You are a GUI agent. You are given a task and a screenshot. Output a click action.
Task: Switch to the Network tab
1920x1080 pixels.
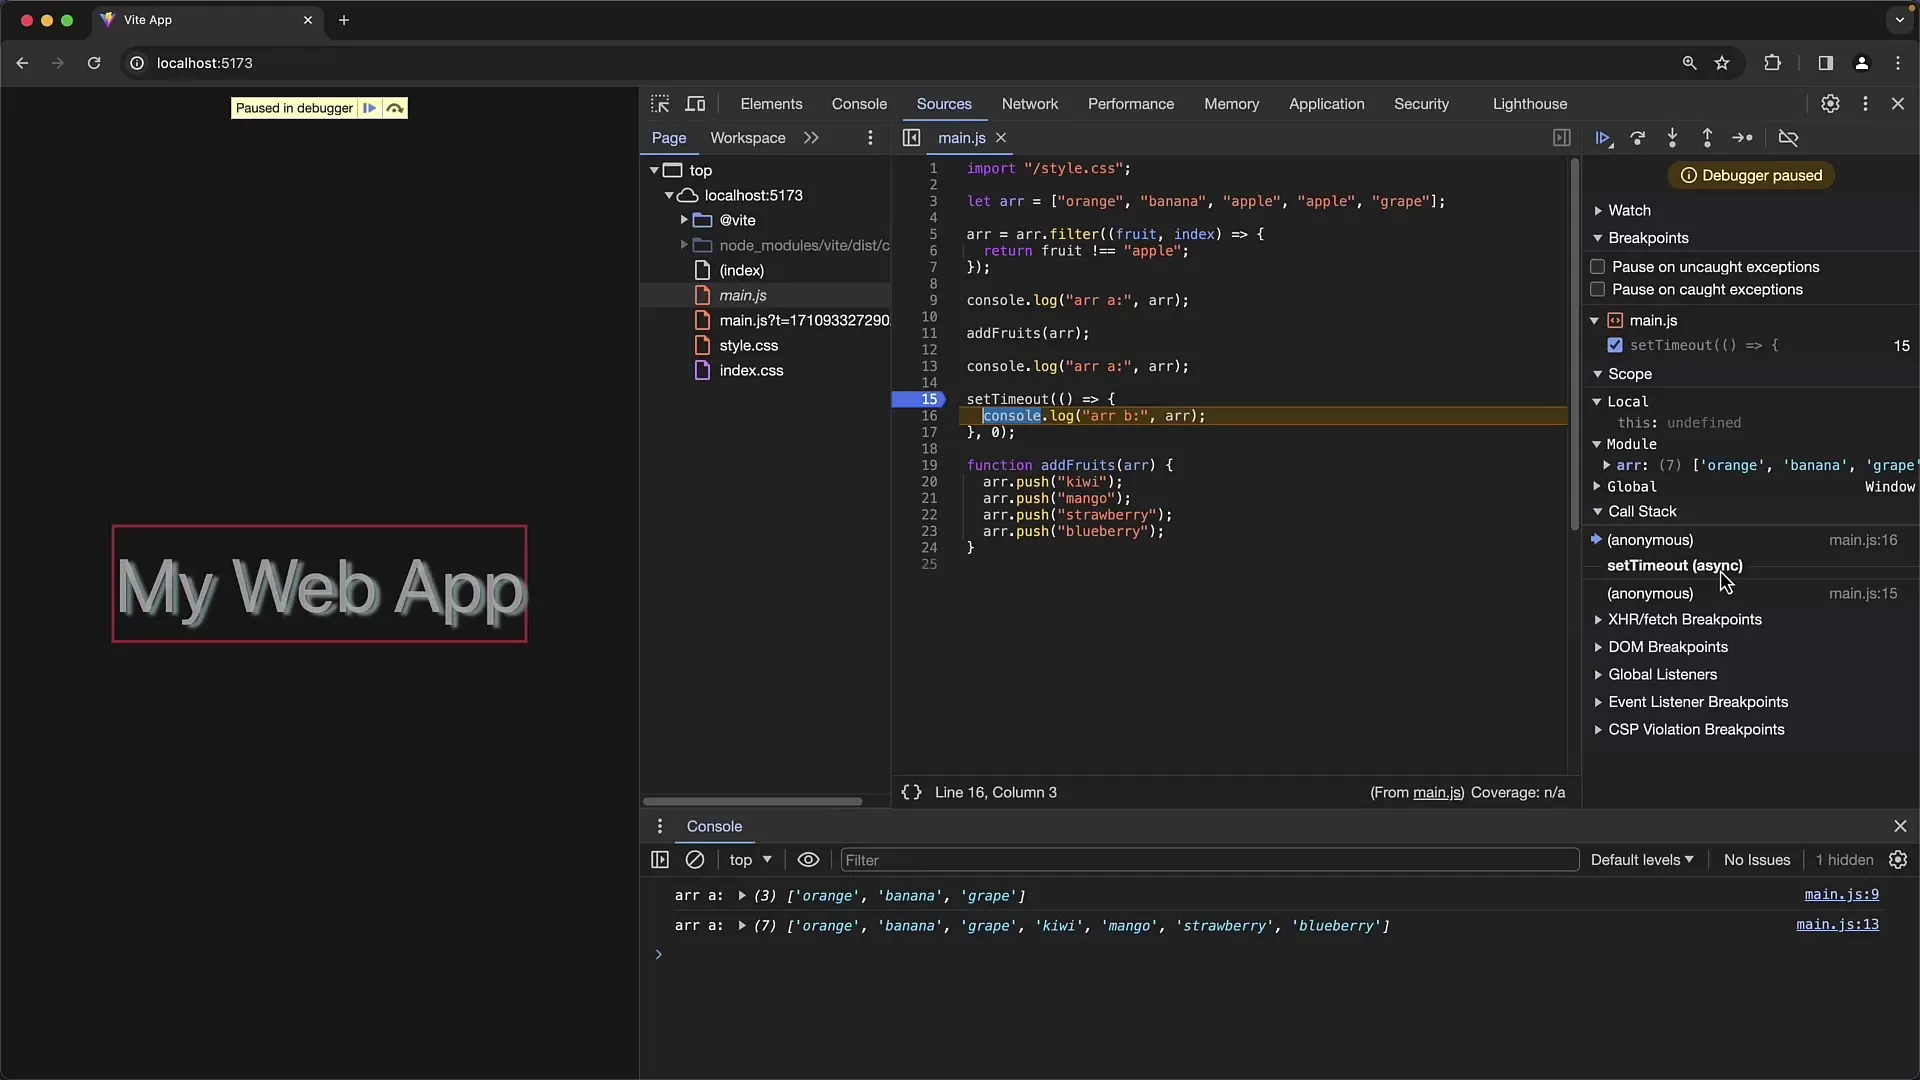pos(1029,103)
